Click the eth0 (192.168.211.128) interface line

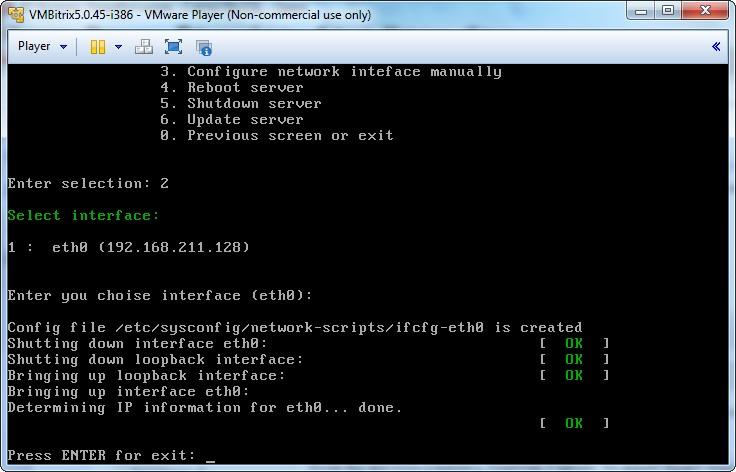click(128, 247)
